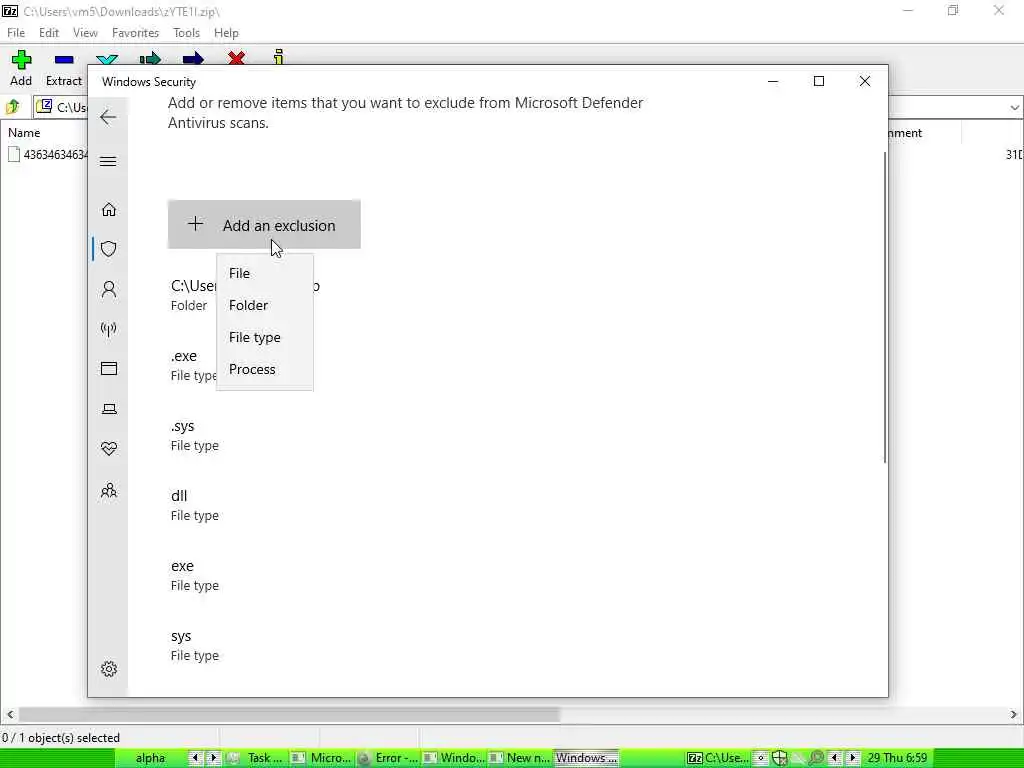Click the 7-Zip Add toolbar icon
The height and width of the screenshot is (768, 1024).
21,60
